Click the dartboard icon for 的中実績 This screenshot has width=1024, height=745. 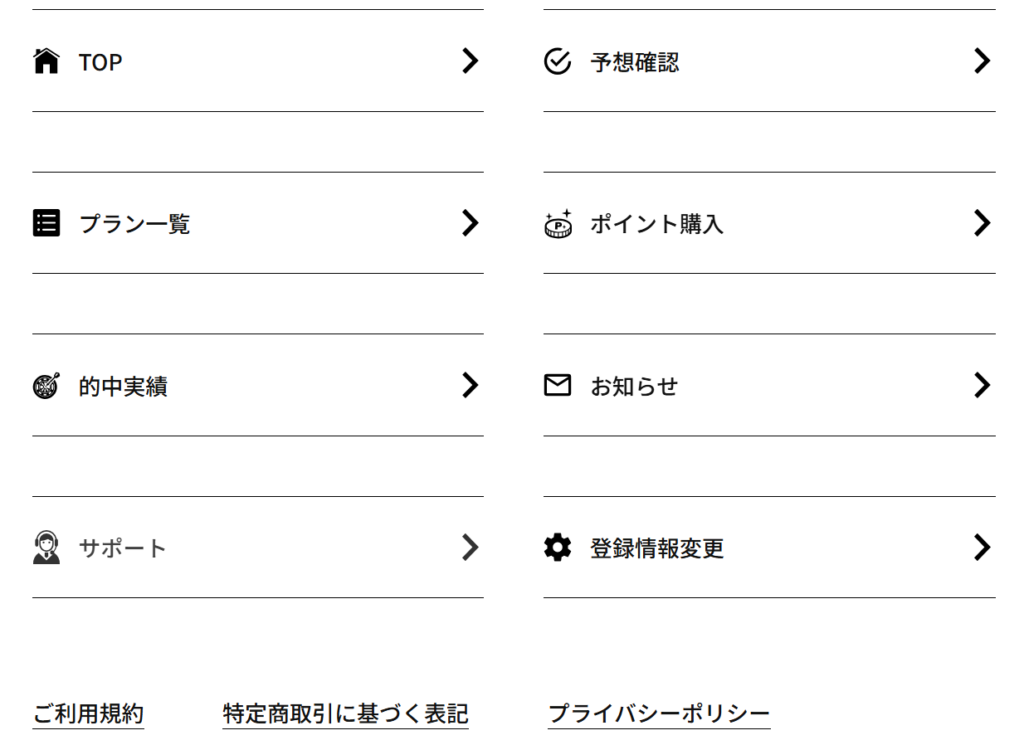46,385
